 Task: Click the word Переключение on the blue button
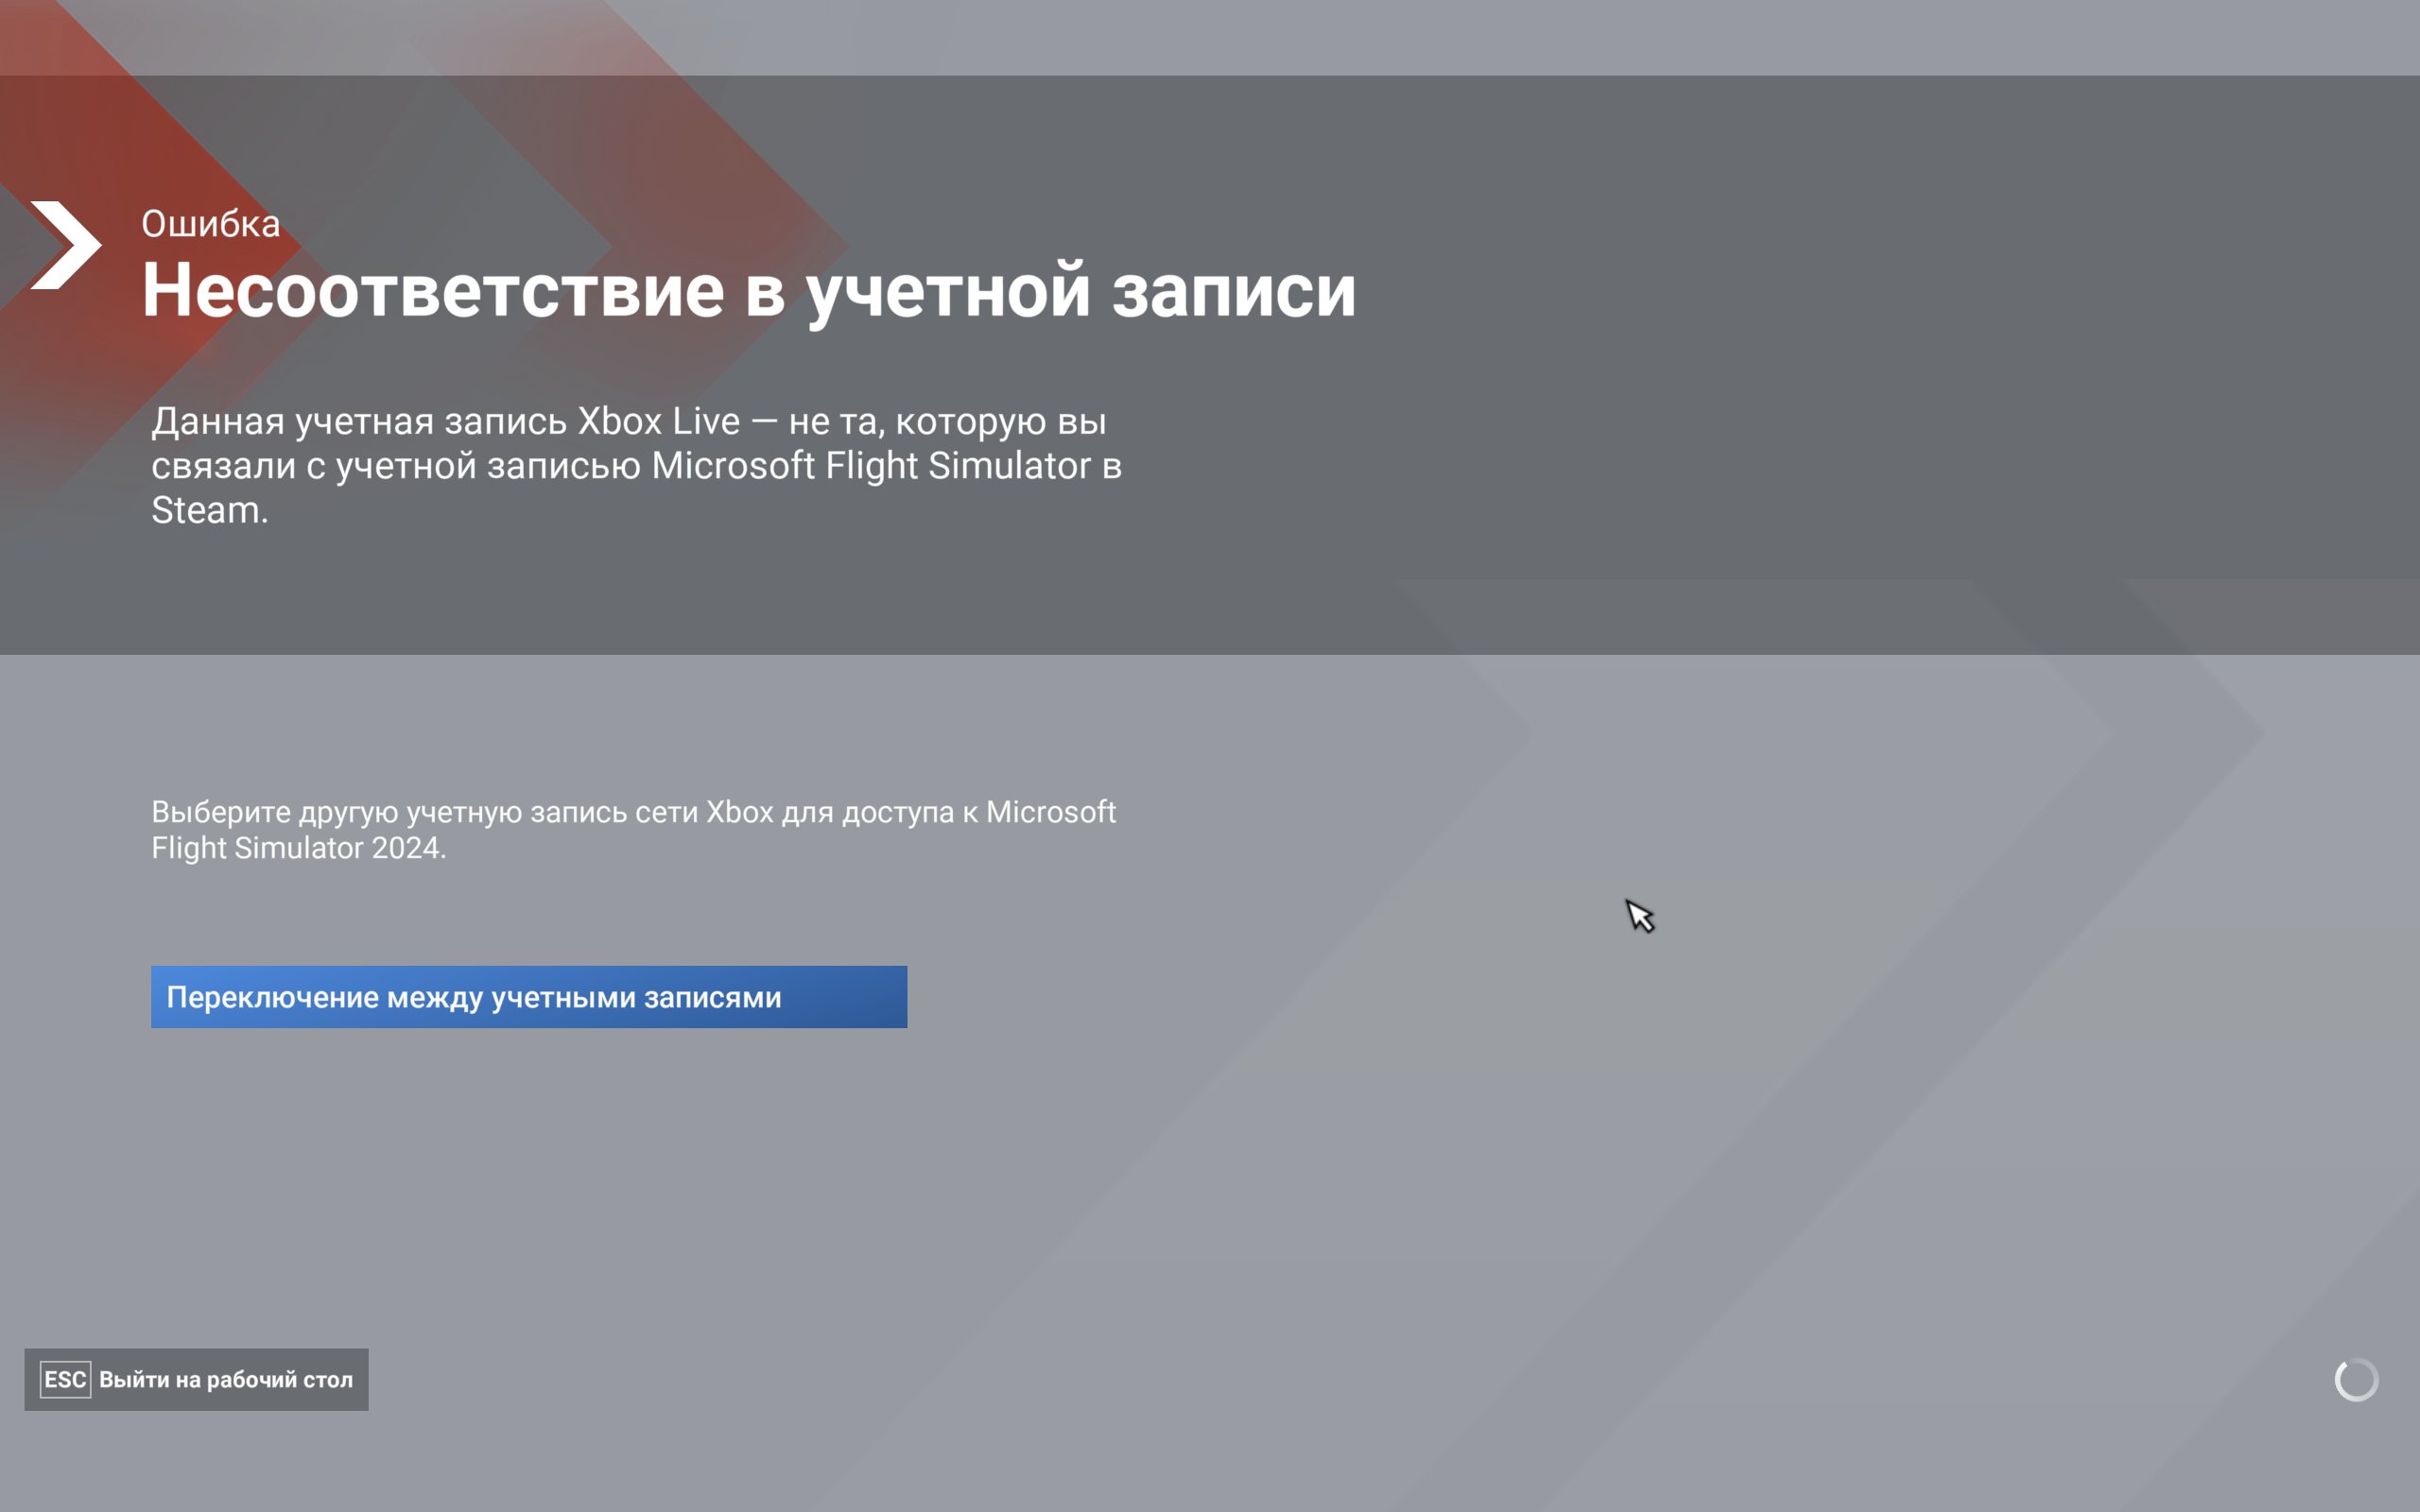click(x=272, y=997)
